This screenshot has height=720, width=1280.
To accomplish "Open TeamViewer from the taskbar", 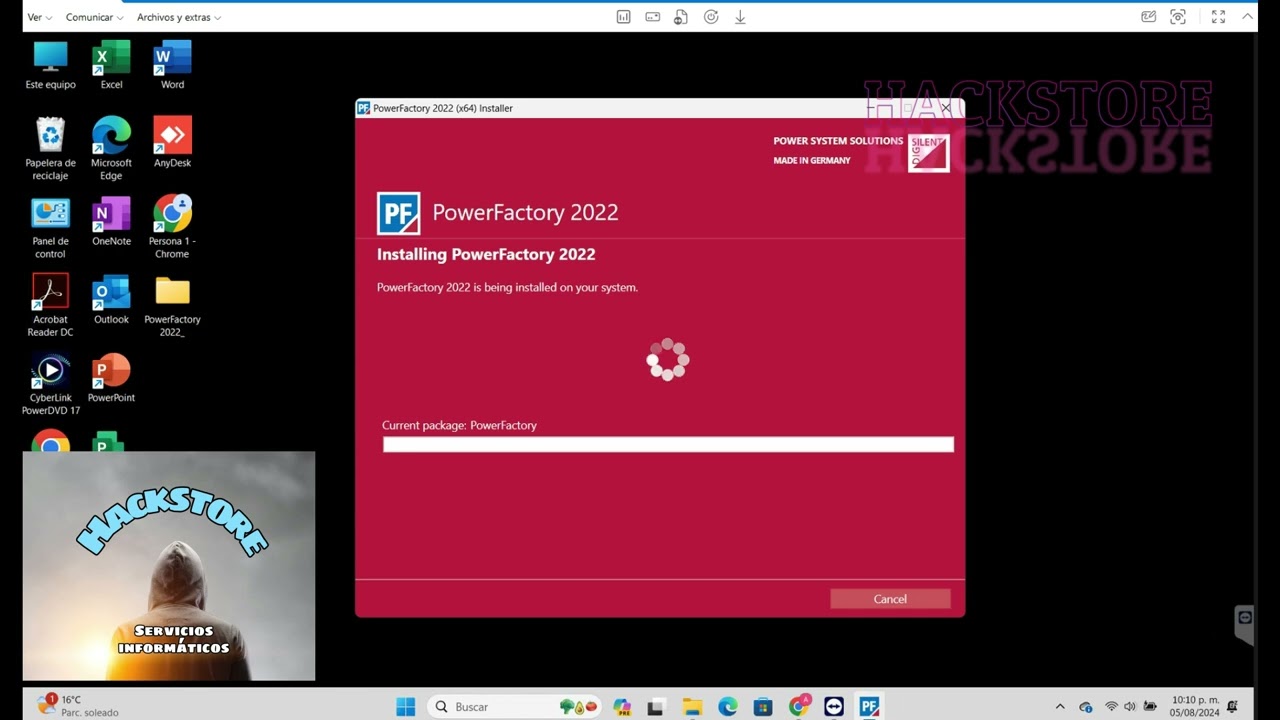I will [834, 707].
